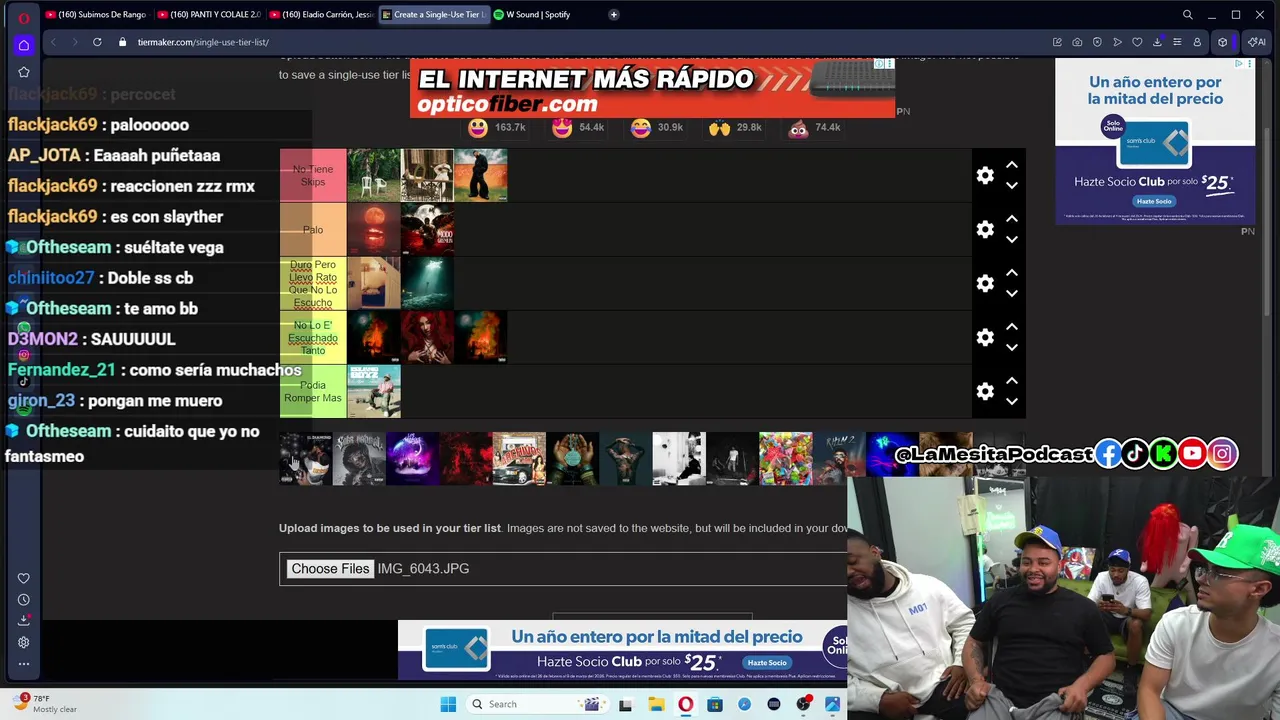Open the weather widget showing 78°F
The width and height of the screenshot is (1280, 720).
(x=45, y=703)
